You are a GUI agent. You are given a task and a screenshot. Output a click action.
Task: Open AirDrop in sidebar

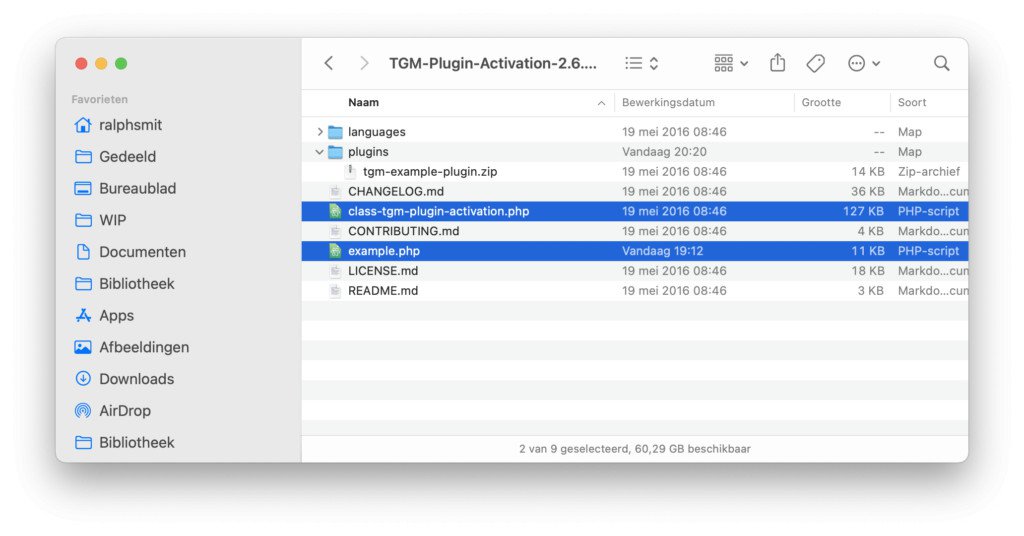113,411
